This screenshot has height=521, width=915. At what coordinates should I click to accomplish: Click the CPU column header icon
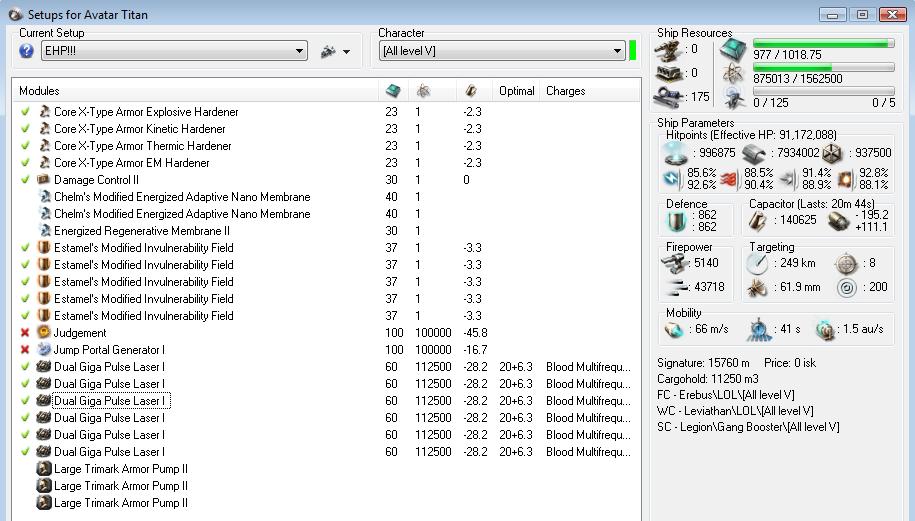point(393,90)
